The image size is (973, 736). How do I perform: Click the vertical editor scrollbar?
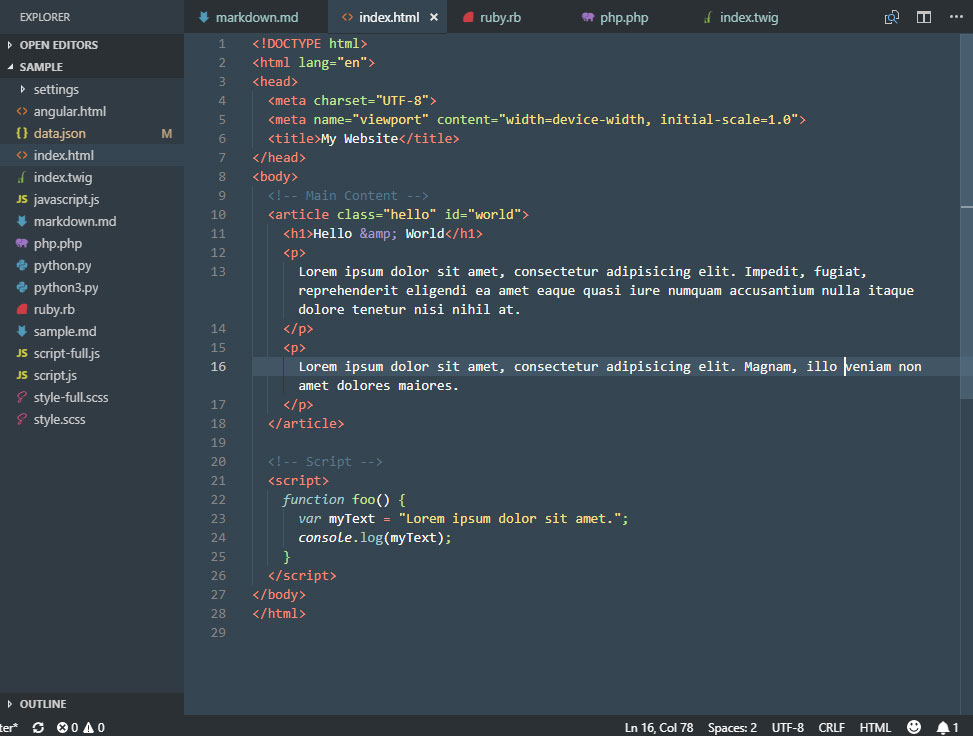pyautogui.click(x=966, y=217)
